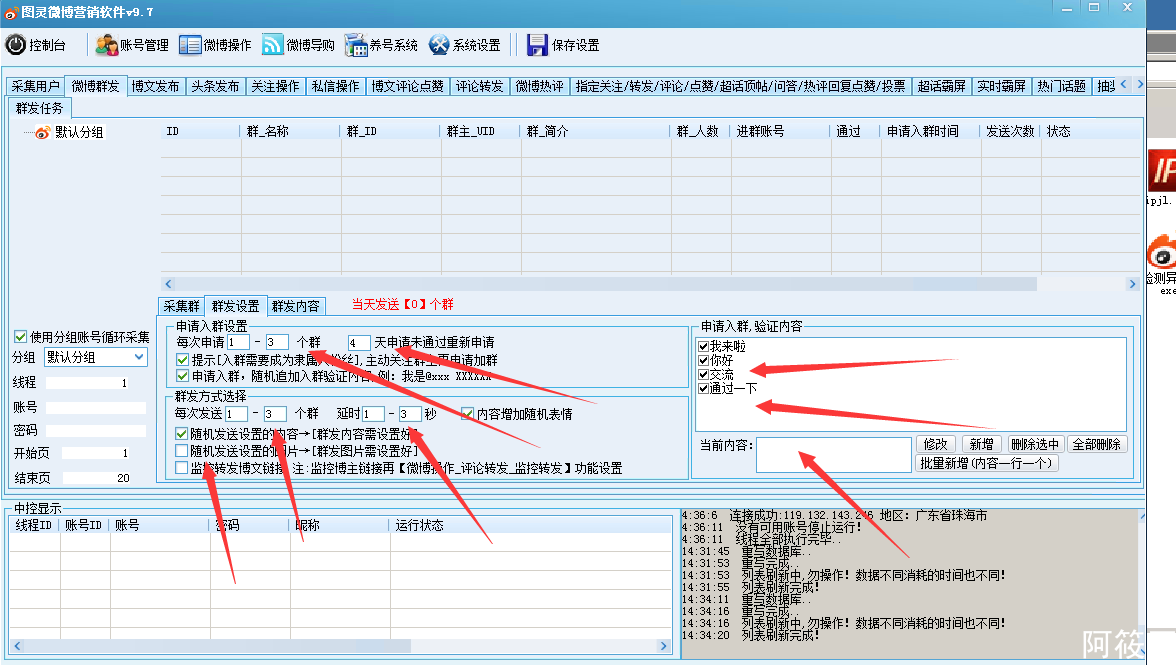Click the 当前内容 text input box
Screen dimensions: 1176x665
tap(819, 454)
